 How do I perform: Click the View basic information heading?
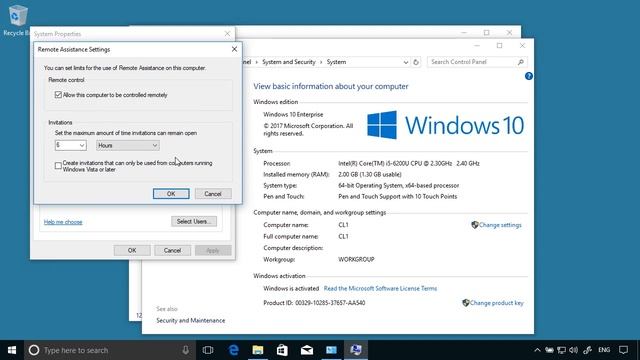tap(331, 86)
